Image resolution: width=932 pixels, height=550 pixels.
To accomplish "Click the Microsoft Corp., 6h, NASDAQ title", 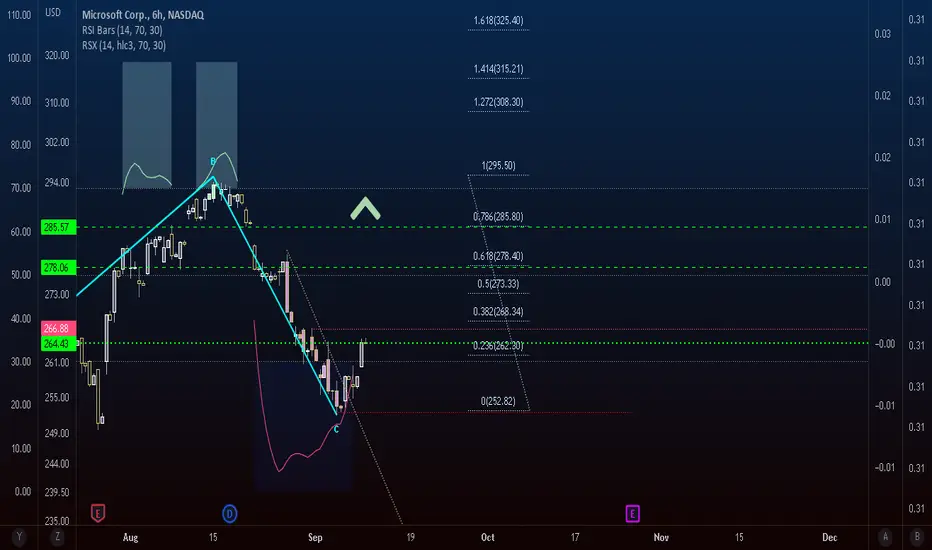I will (x=143, y=15).
